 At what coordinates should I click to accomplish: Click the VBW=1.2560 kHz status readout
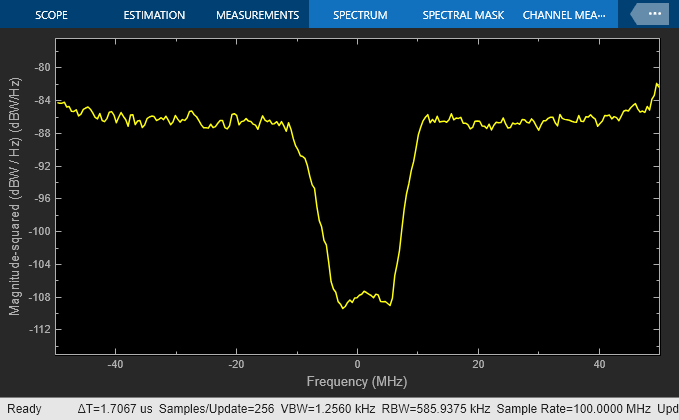click(328, 409)
